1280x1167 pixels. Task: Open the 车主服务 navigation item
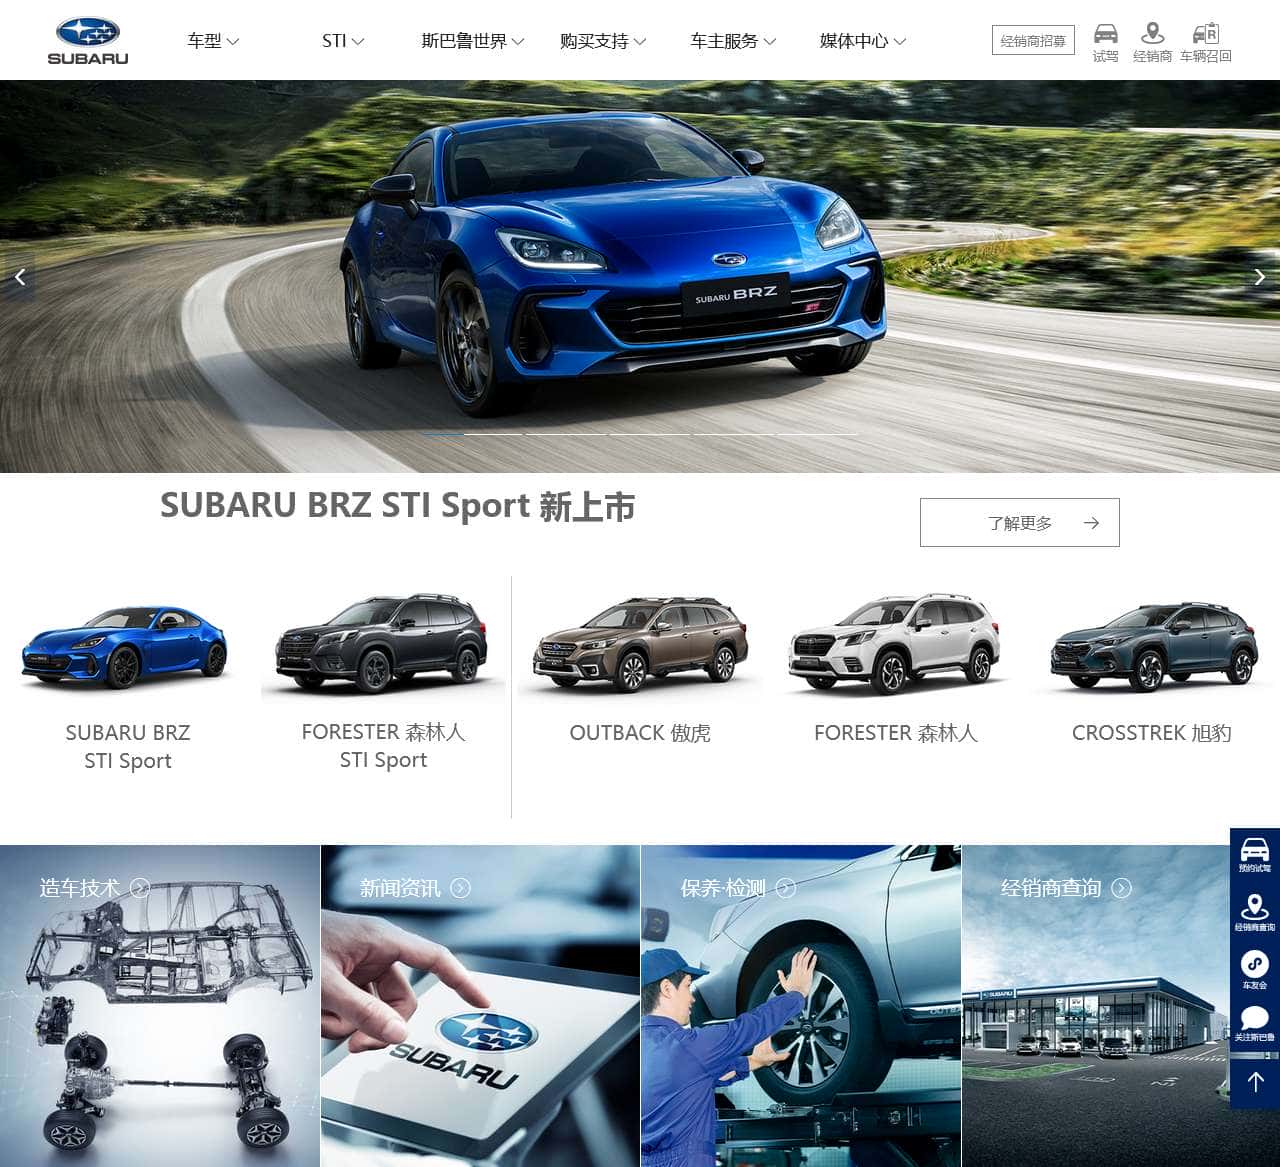724,41
